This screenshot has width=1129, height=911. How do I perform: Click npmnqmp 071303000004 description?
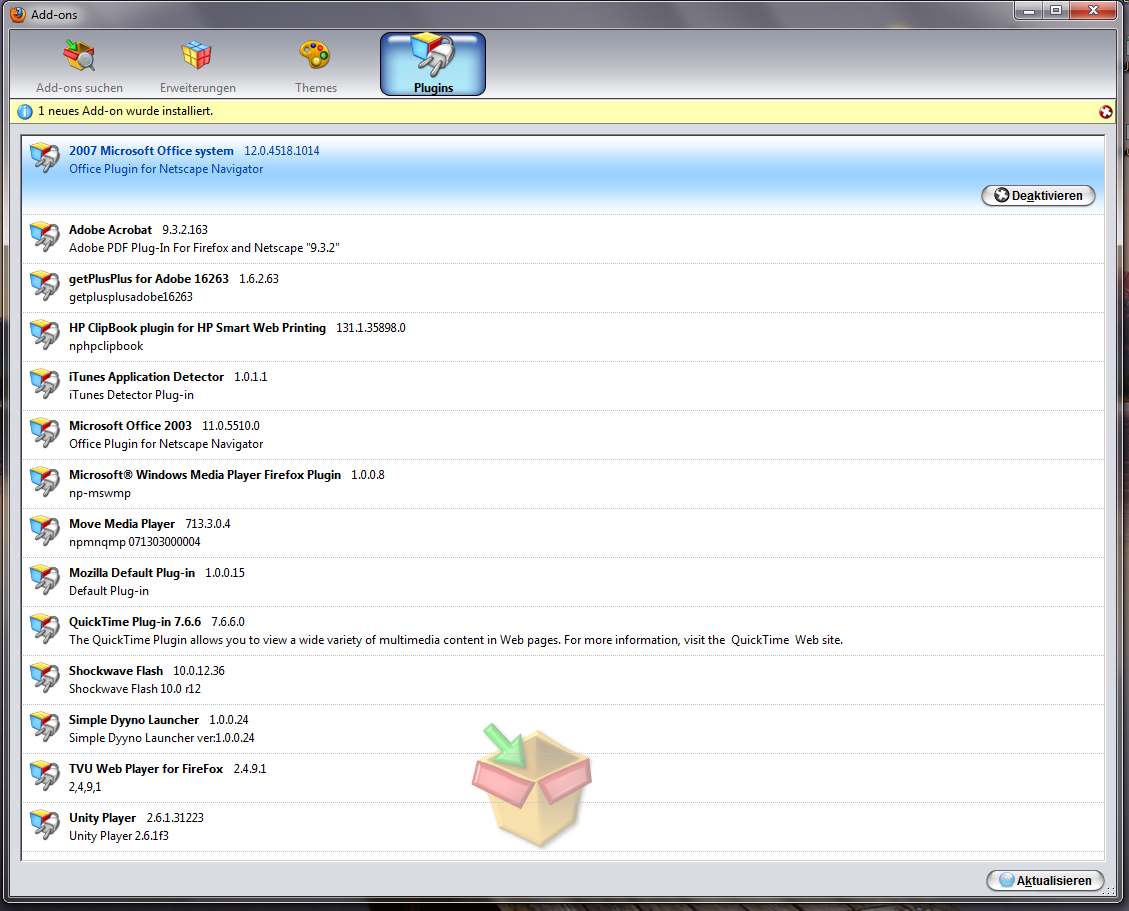click(x=135, y=542)
